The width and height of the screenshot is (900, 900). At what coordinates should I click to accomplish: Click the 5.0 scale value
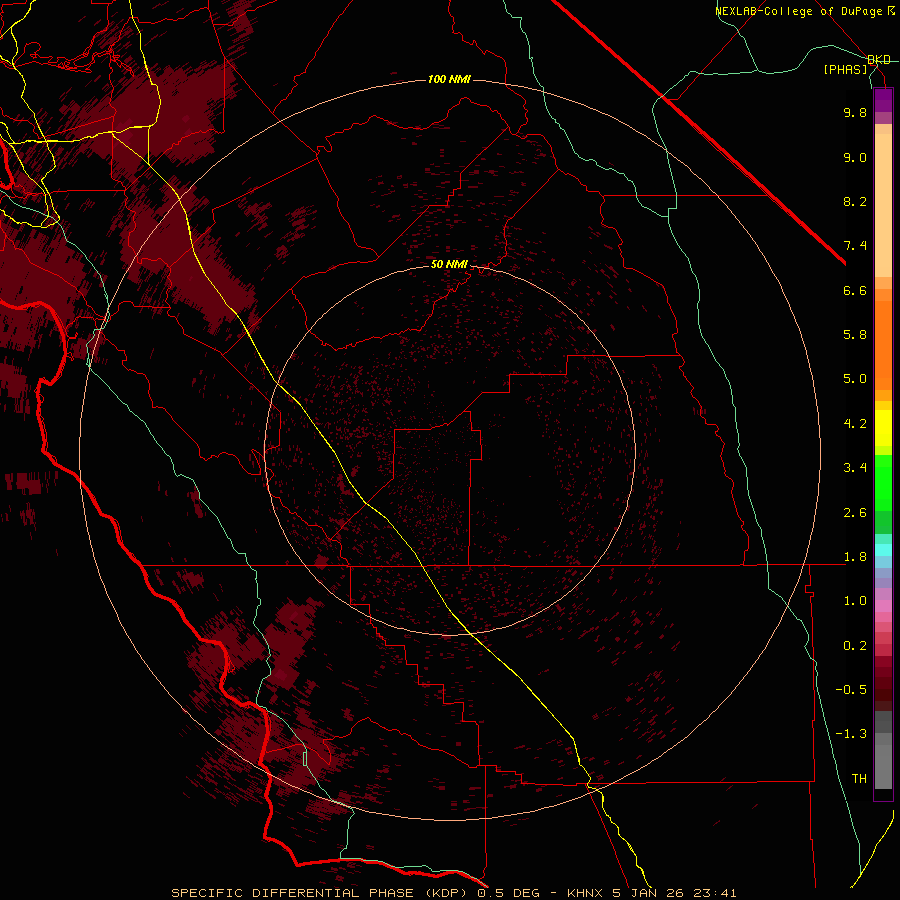(x=855, y=379)
